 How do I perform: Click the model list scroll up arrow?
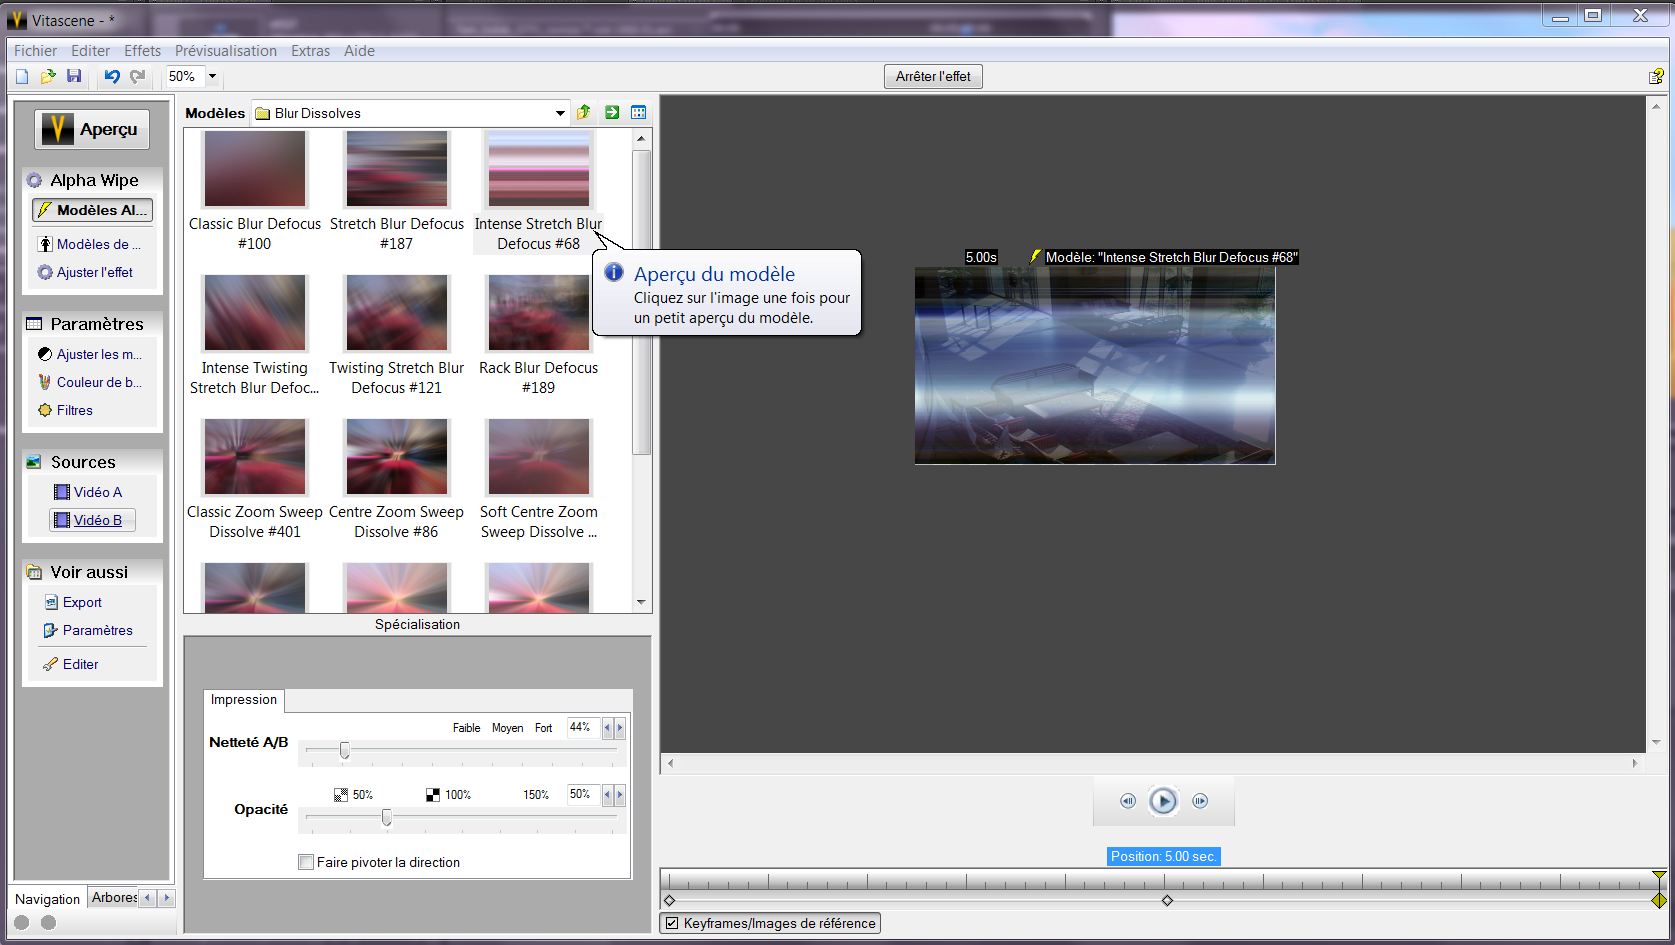641,139
